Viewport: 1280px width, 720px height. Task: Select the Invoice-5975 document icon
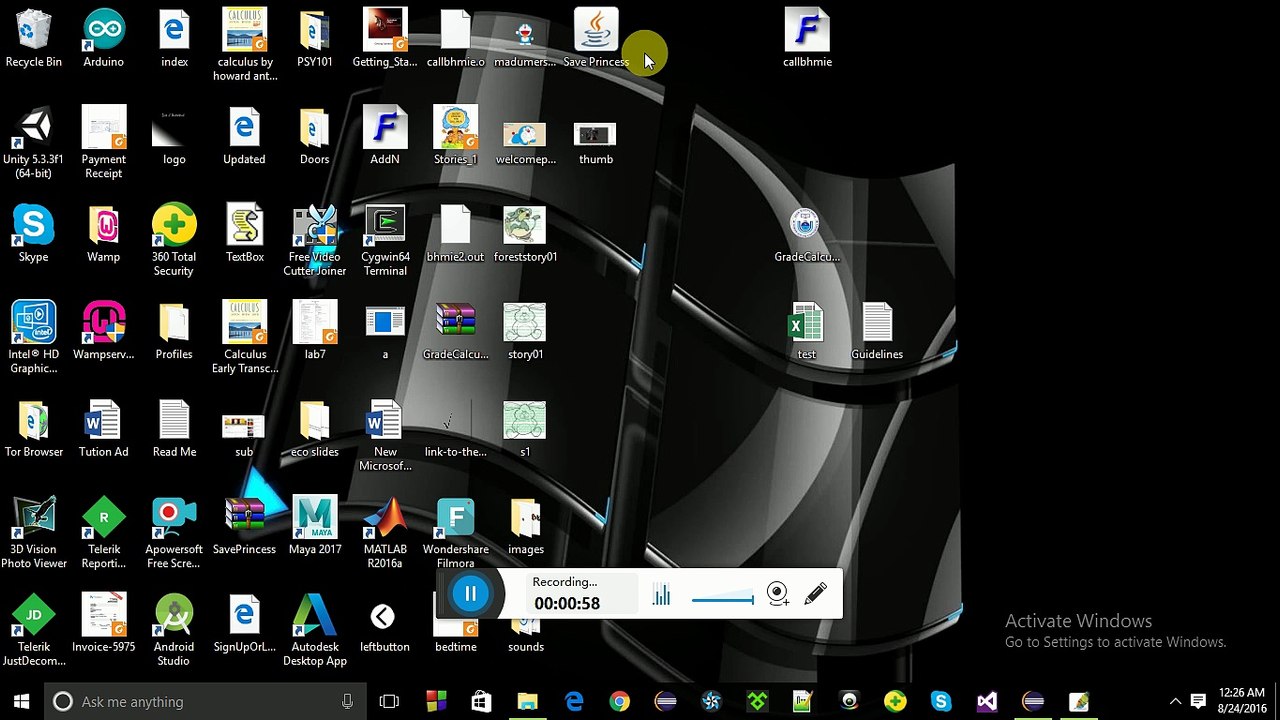point(104,624)
